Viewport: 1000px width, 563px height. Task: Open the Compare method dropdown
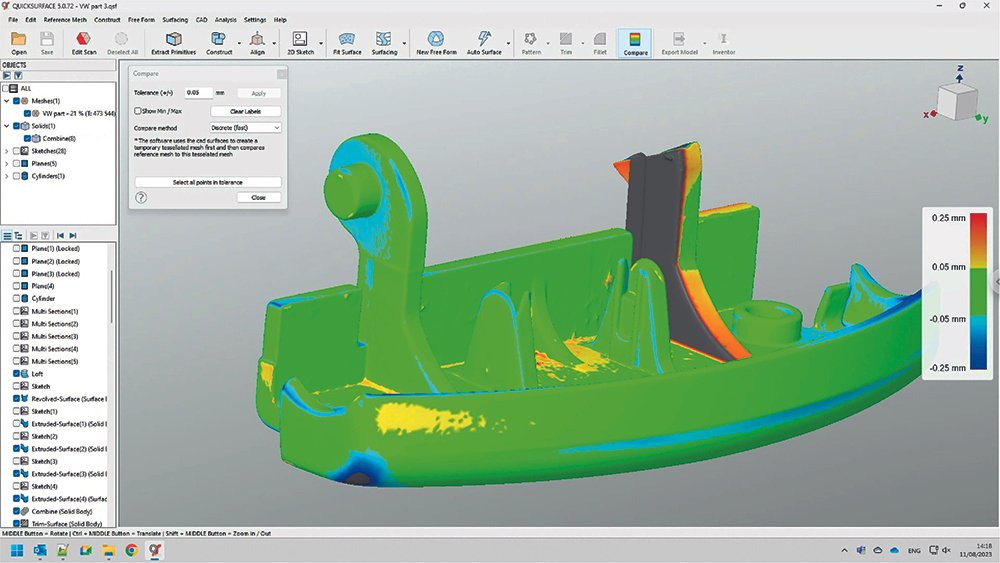246,128
